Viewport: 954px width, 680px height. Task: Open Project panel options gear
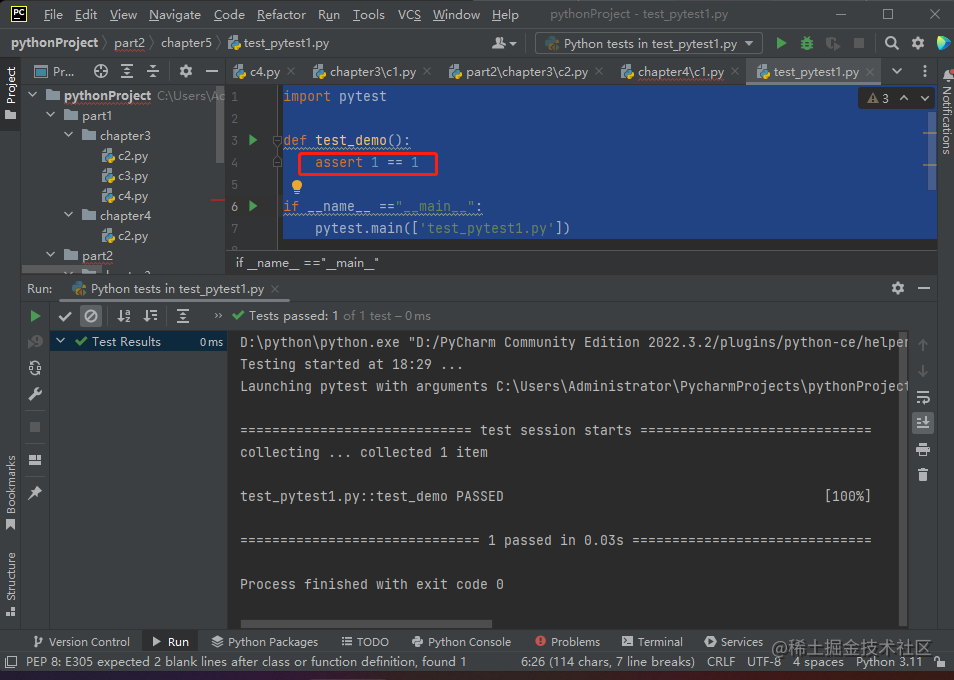(186, 72)
